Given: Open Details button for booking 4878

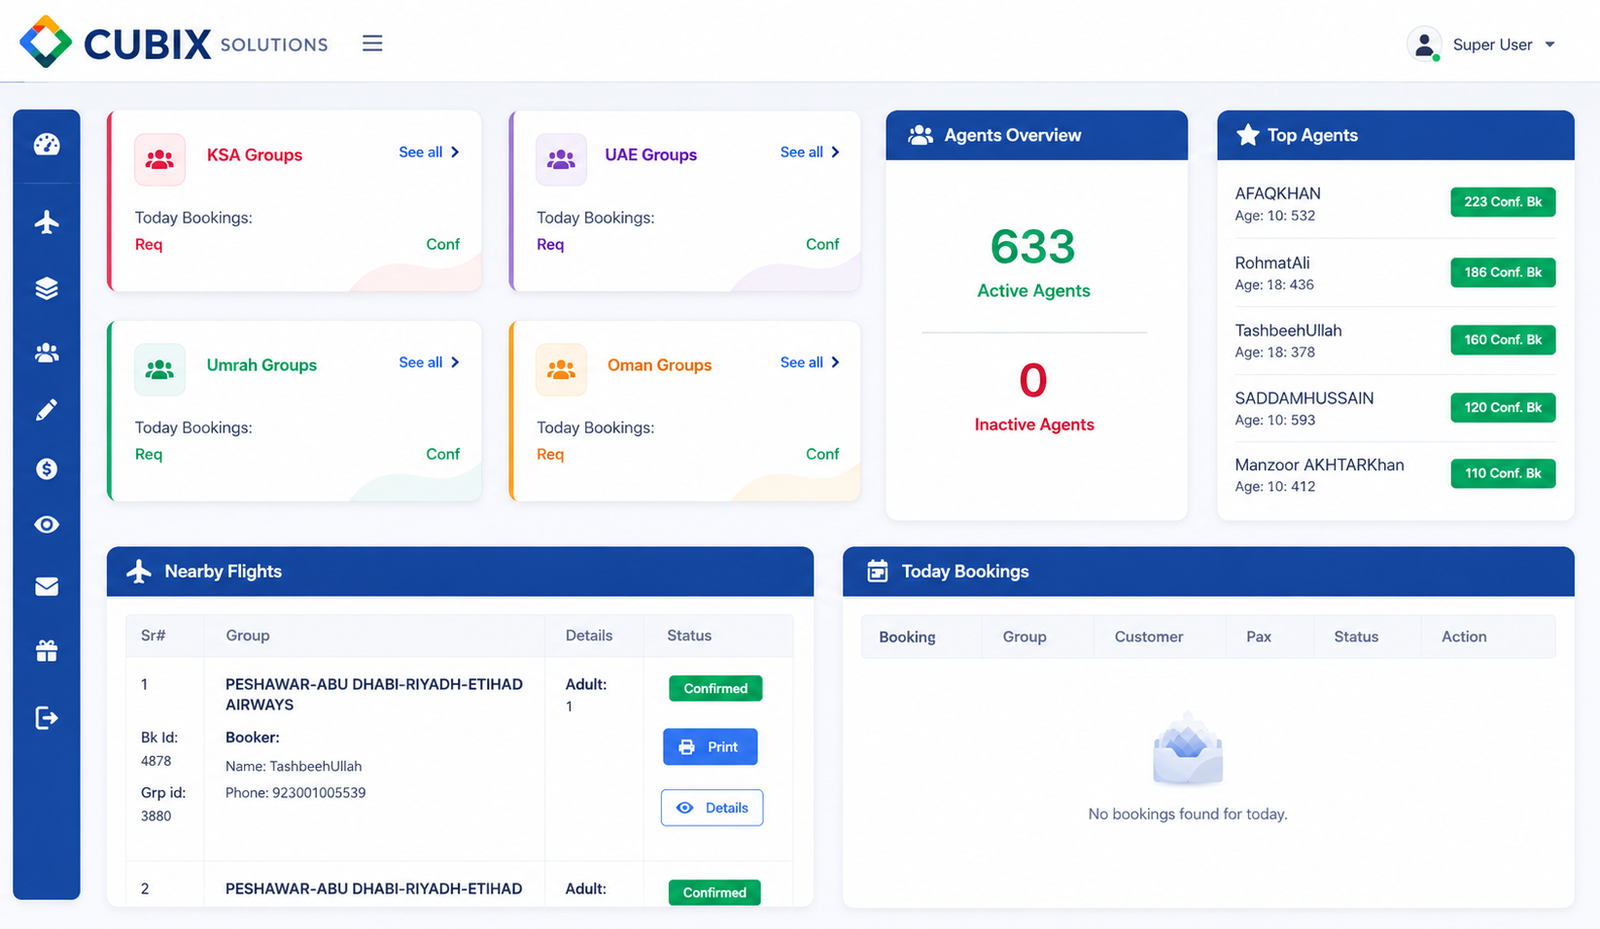Looking at the screenshot, I should click(712, 808).
